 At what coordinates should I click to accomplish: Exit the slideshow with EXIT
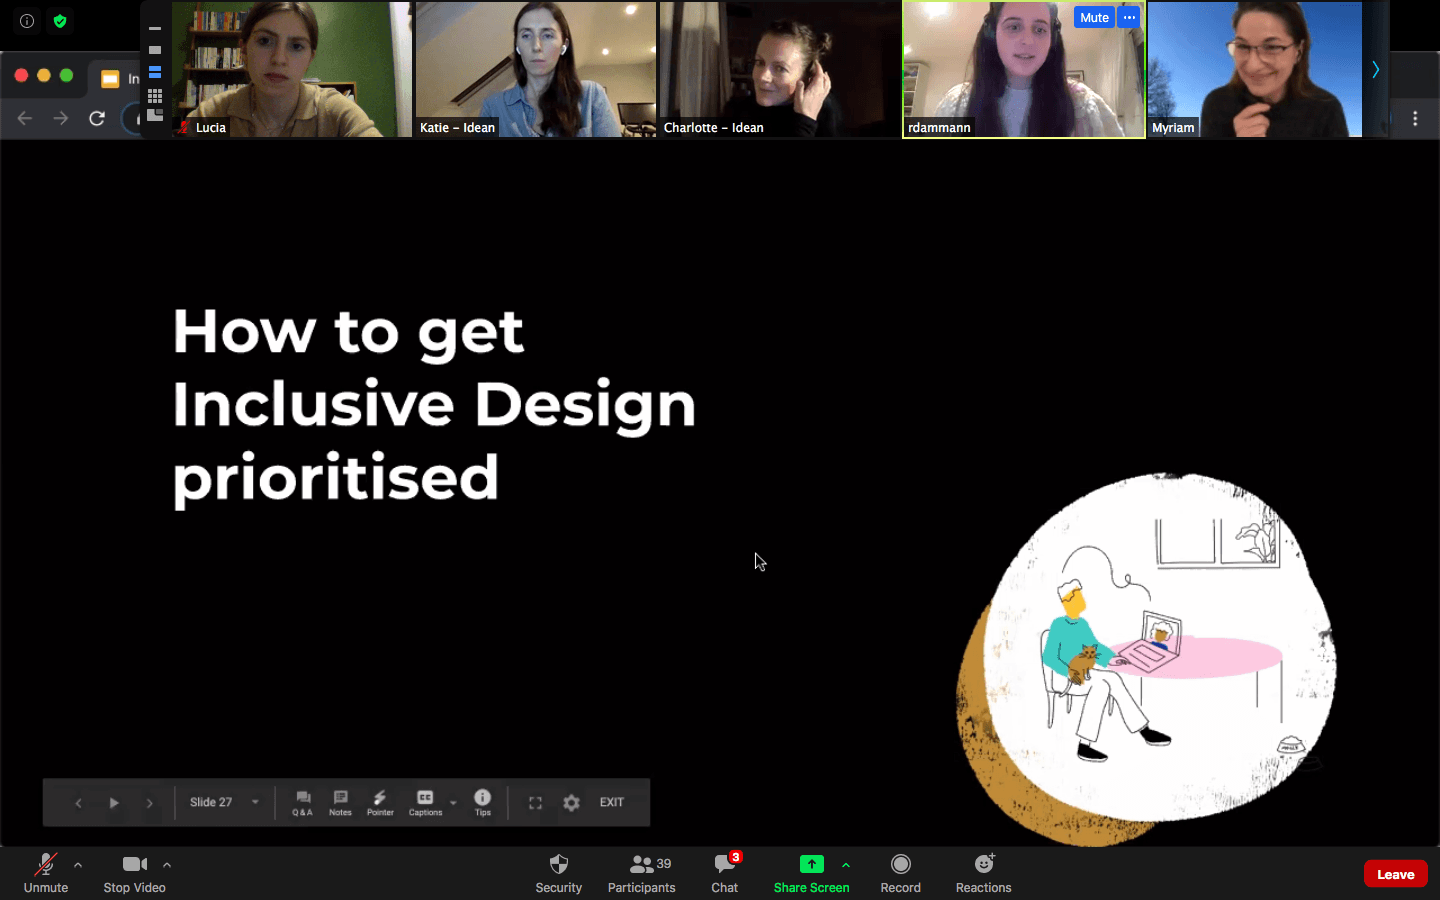click(612, 802)
